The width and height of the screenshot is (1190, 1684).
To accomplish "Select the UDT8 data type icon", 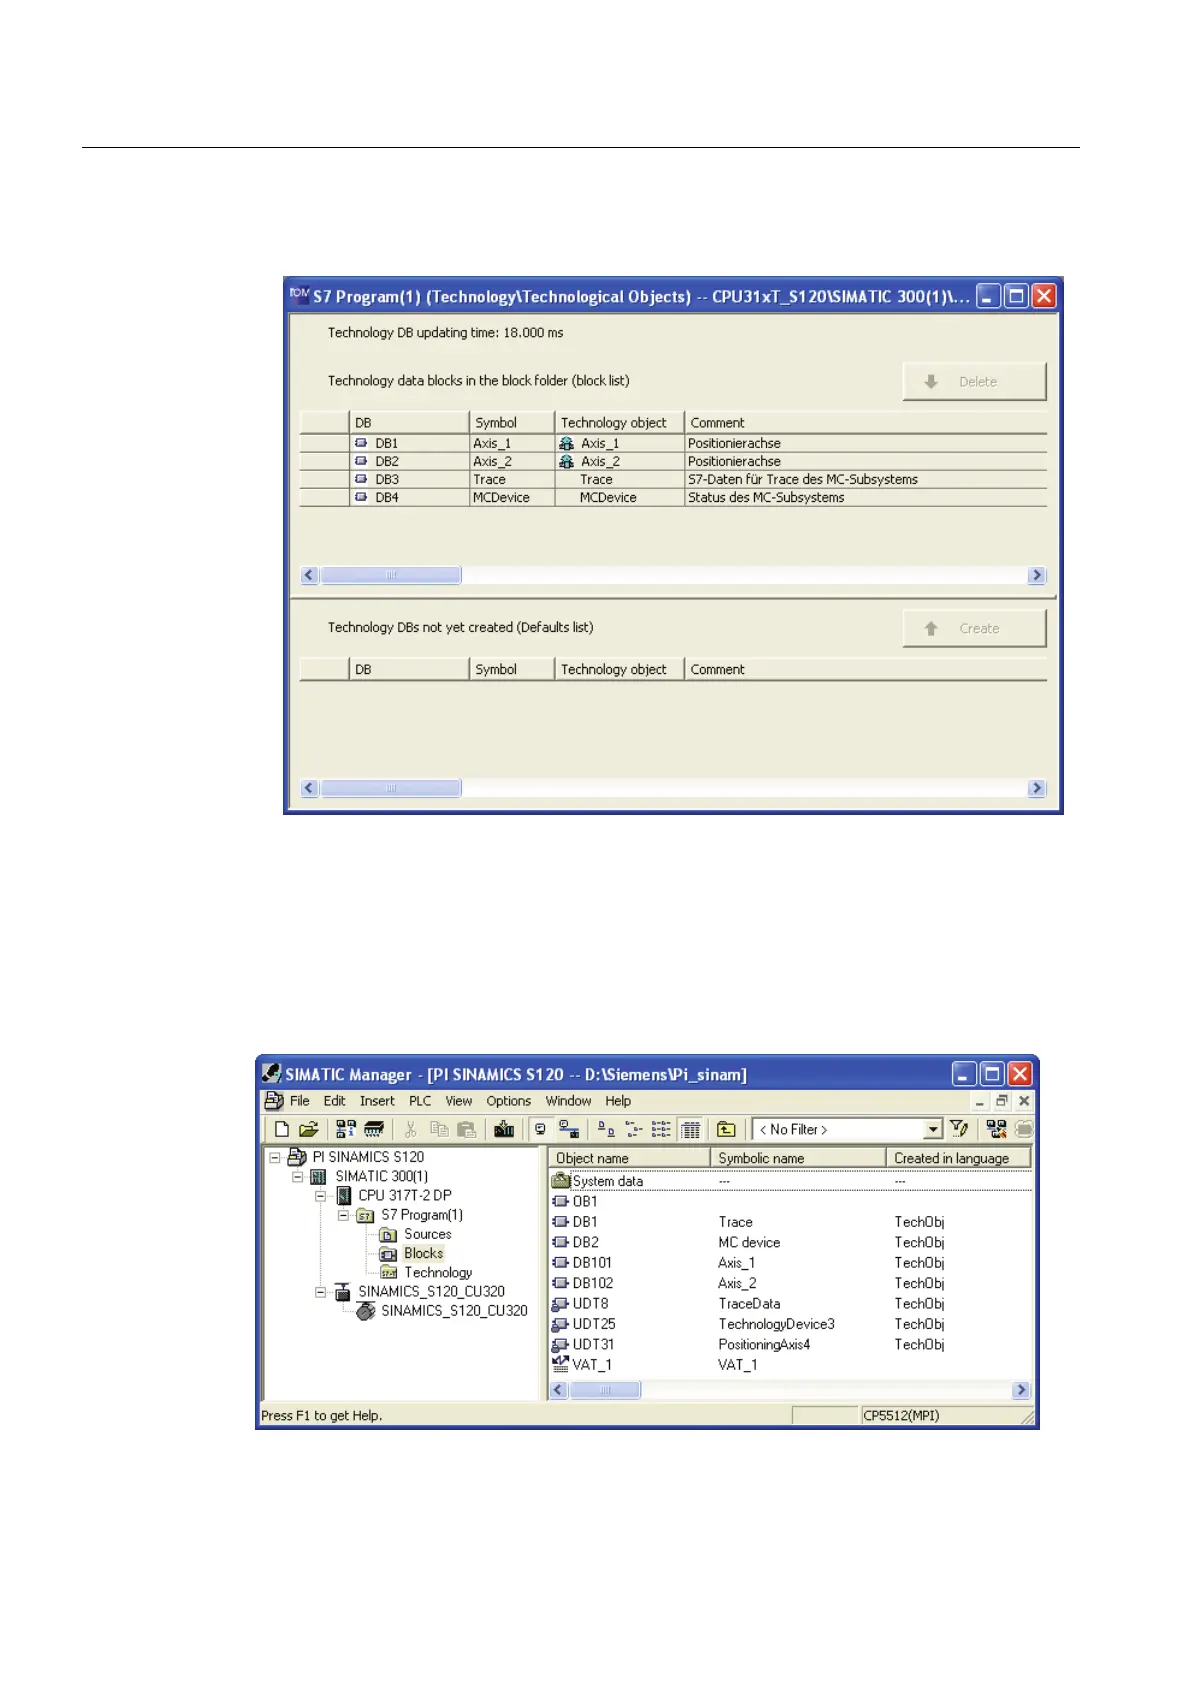I will click(x=561, y=1304).
